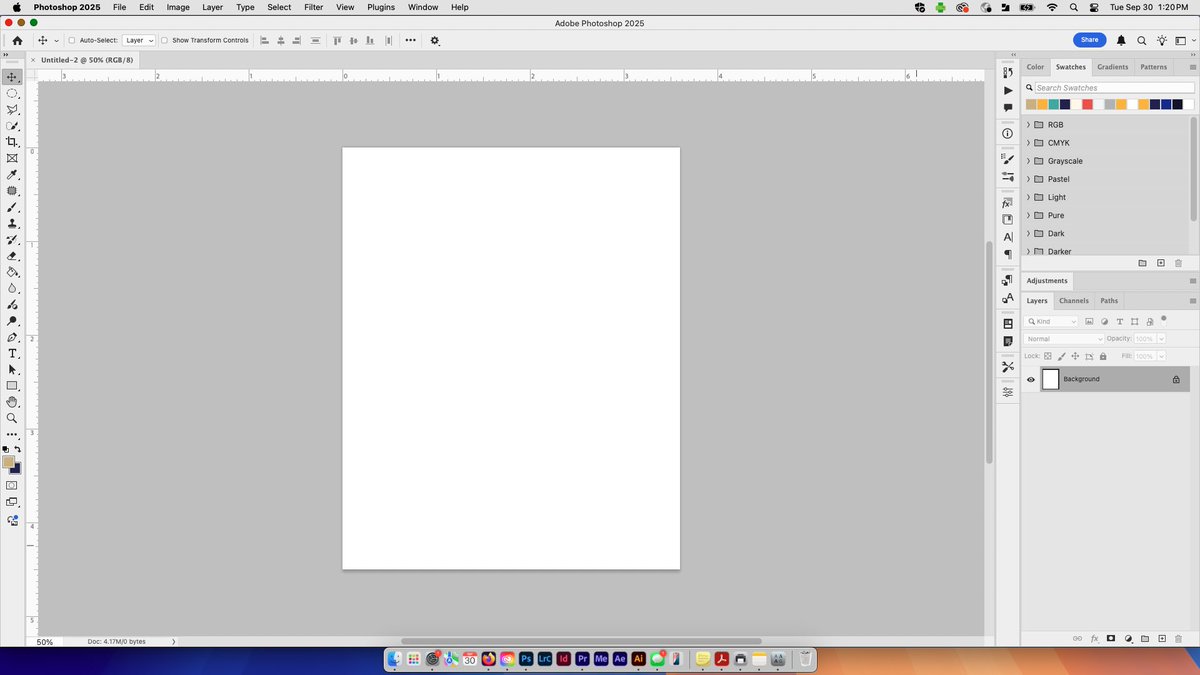Open the Normal blend mode dropdown
Image resolution: width=1200 pixels, height=675 pixels.
pyautogui.click(x=1063, y=339)
